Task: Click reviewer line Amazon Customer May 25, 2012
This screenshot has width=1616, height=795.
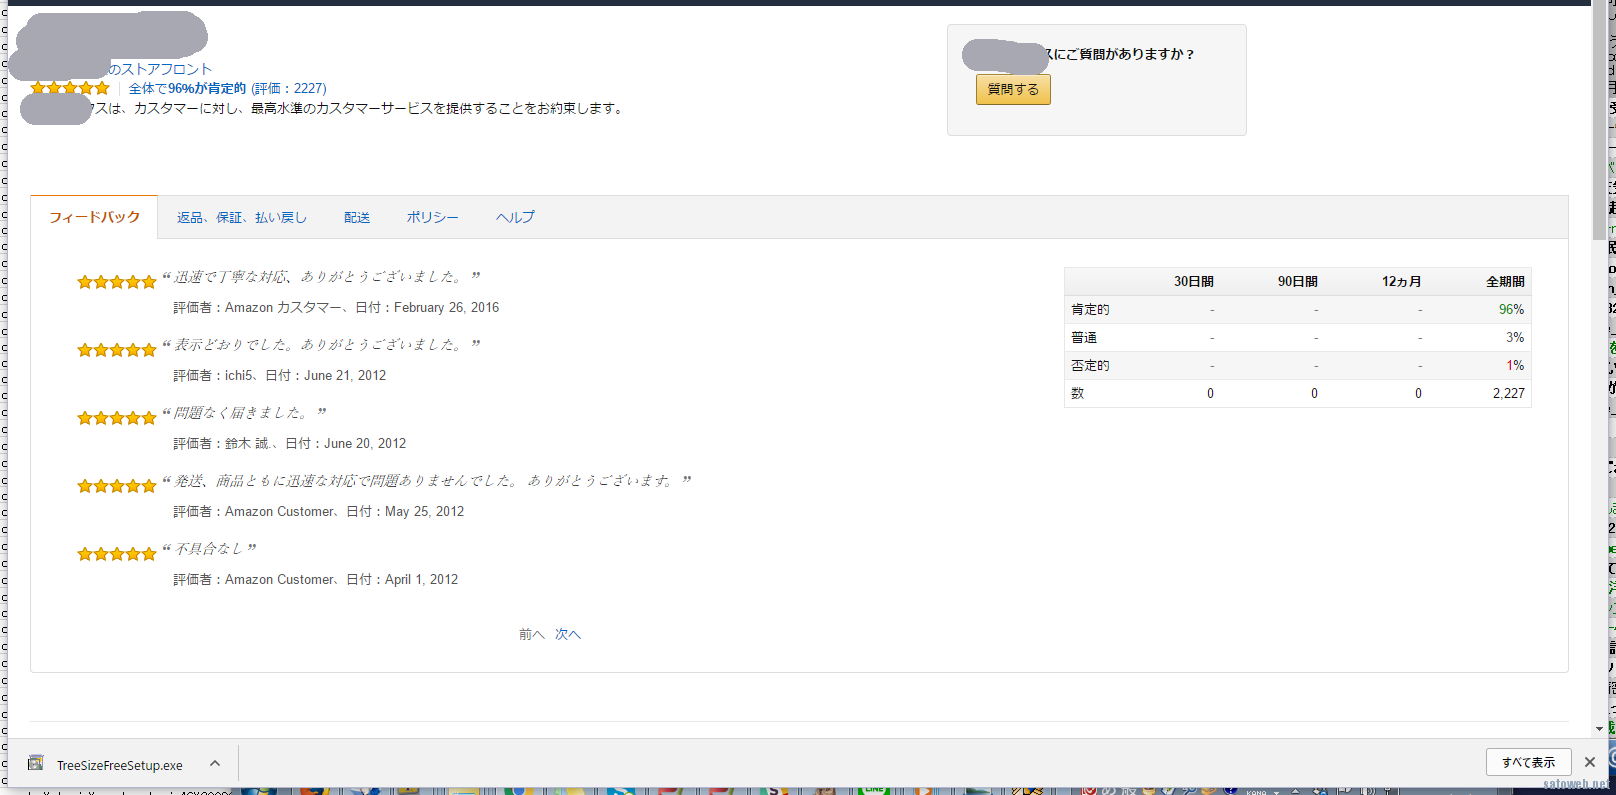Action: [319, 511]
